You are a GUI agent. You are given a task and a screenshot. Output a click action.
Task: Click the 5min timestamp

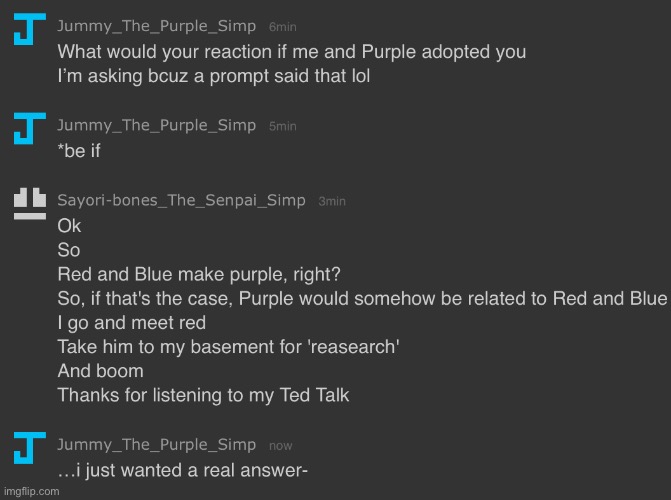[x=282, y=126]
